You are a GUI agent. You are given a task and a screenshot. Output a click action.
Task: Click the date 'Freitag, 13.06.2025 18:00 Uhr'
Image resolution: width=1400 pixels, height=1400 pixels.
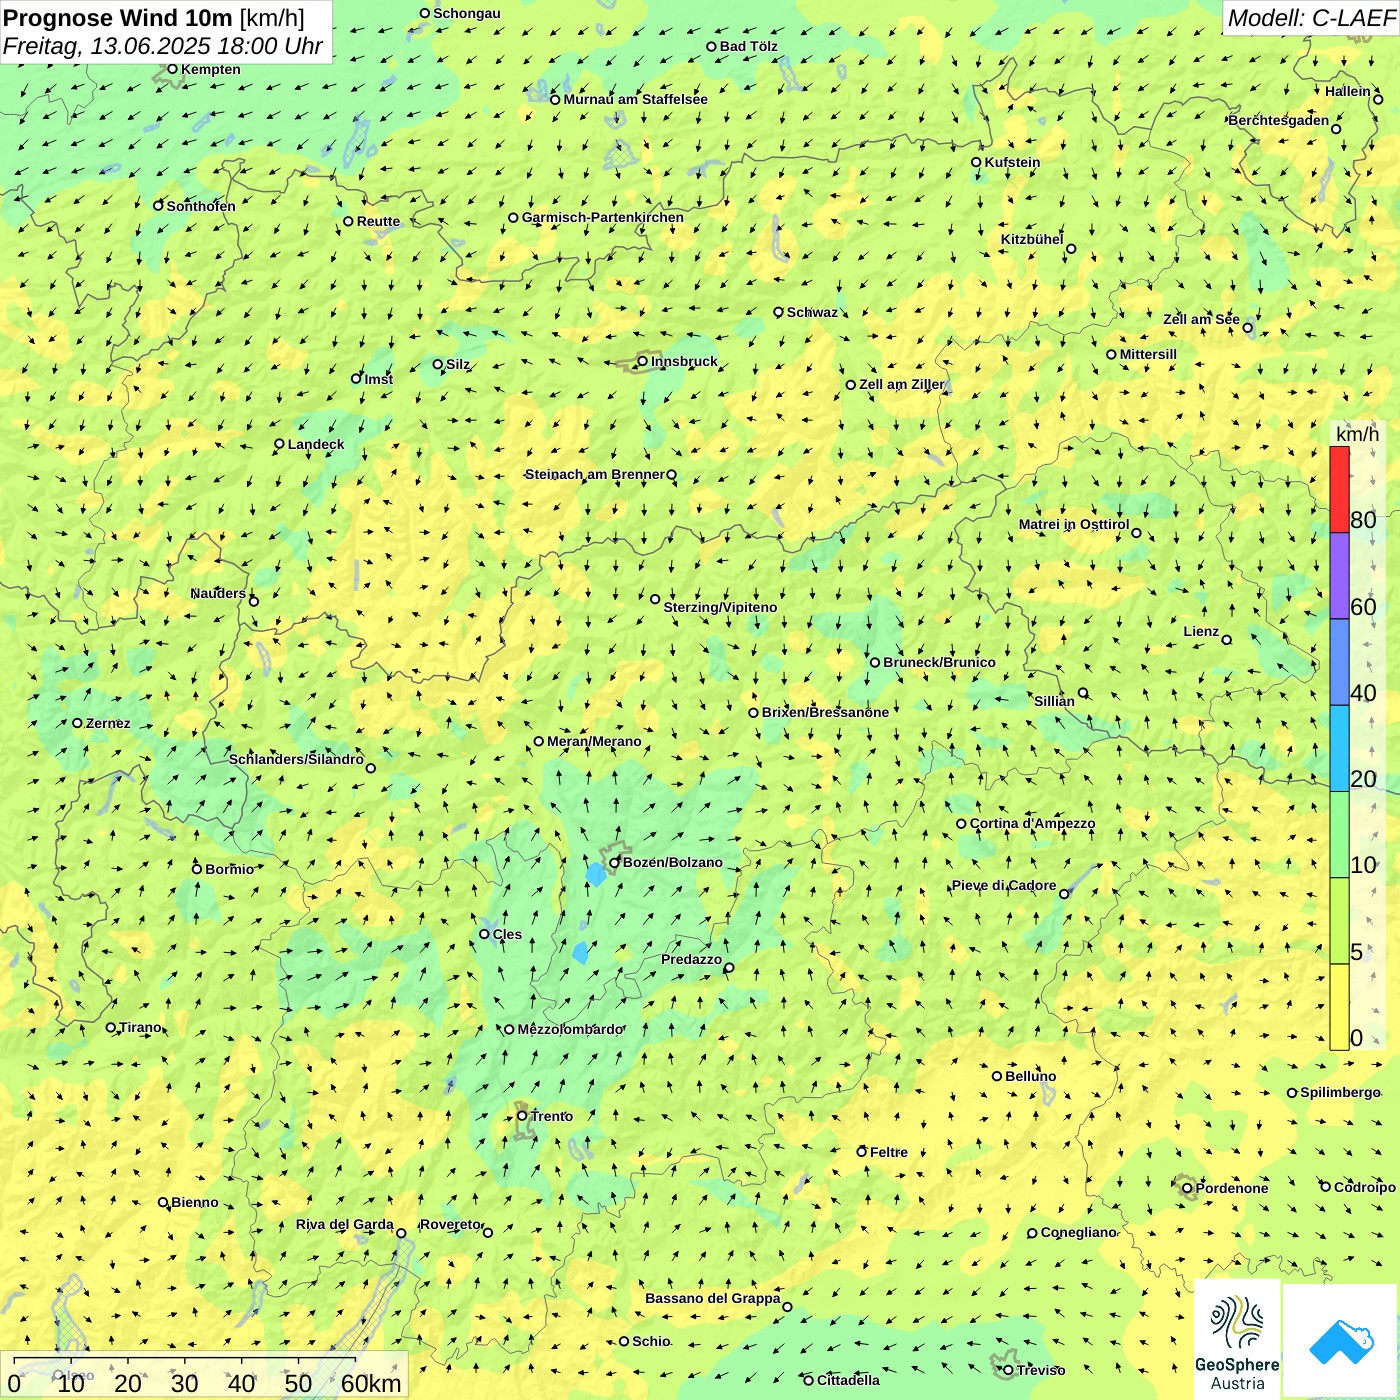(x=163, y=46)
